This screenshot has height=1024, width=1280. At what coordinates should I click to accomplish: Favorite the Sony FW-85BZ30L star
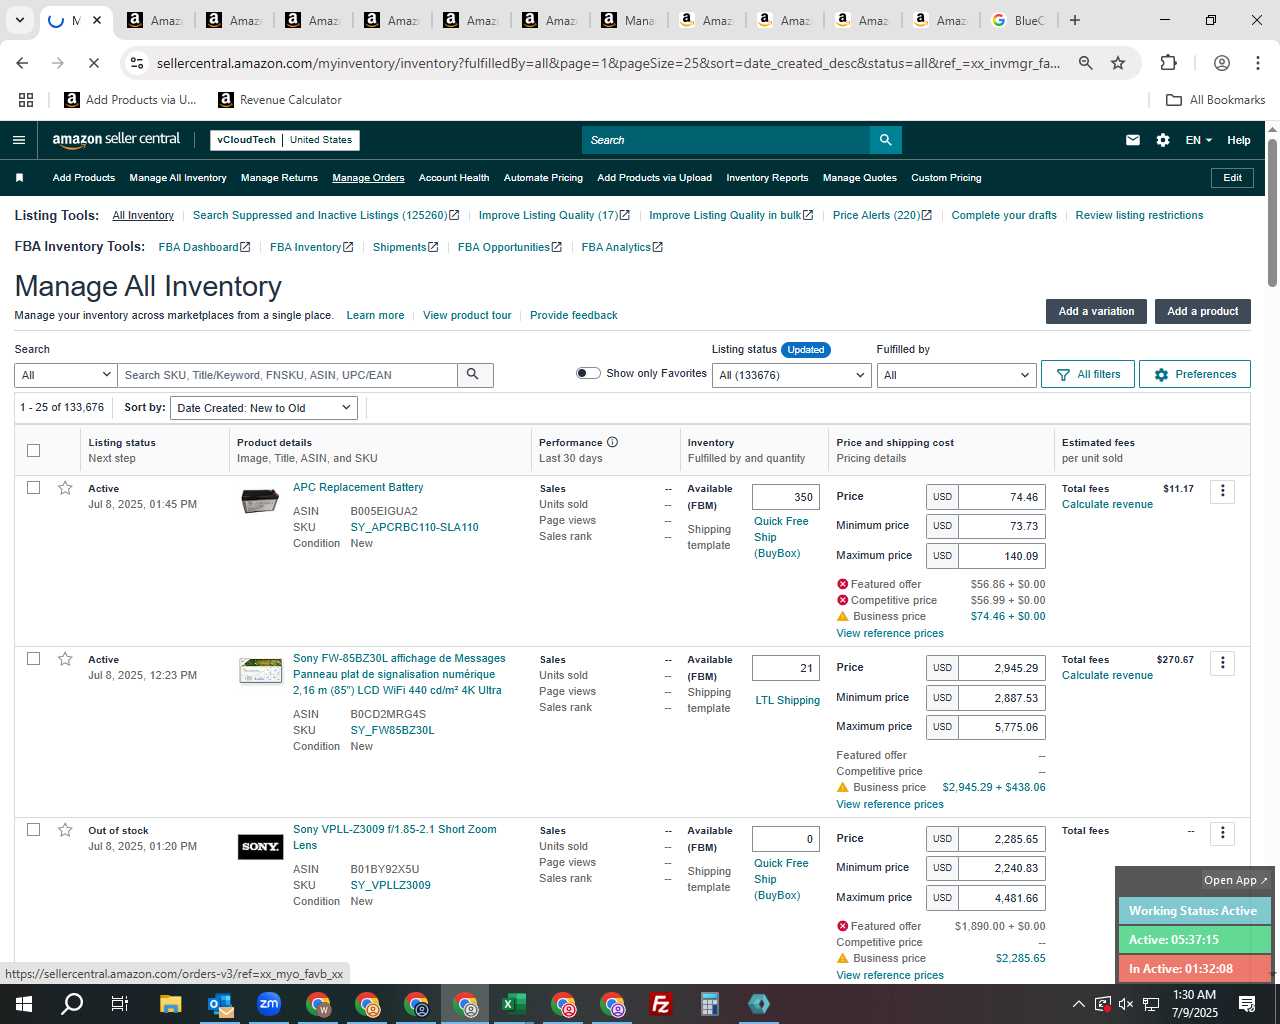pos(65,659)
